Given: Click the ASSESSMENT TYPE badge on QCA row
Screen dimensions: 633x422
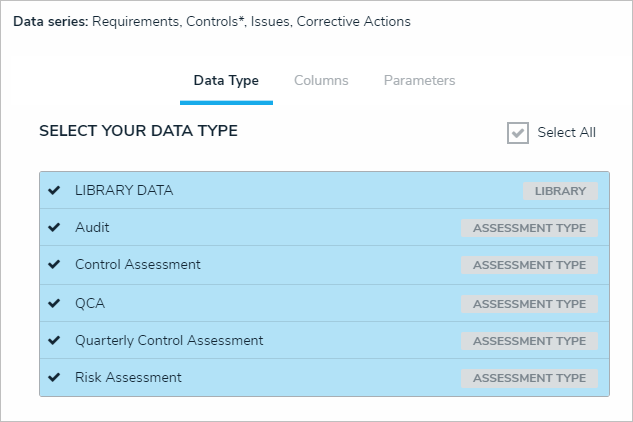Looking at the screenshot, I should [x=529, y=304].
